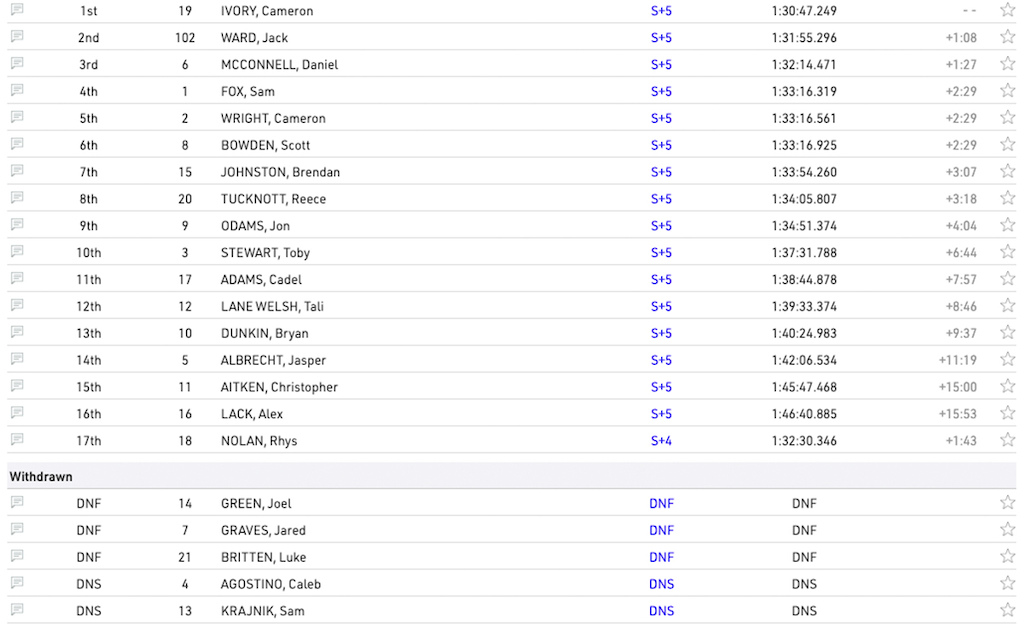Open S+5 link for ODAMS, Jon
Image resolution: width=1024 pixels, height=624 pixels.
pos(661,226)
